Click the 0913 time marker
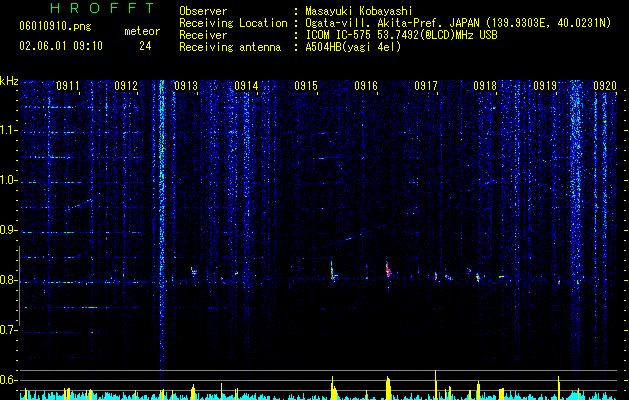Viewport: 629px width, 400px height. pyautogui.click(x=186, y=85)
